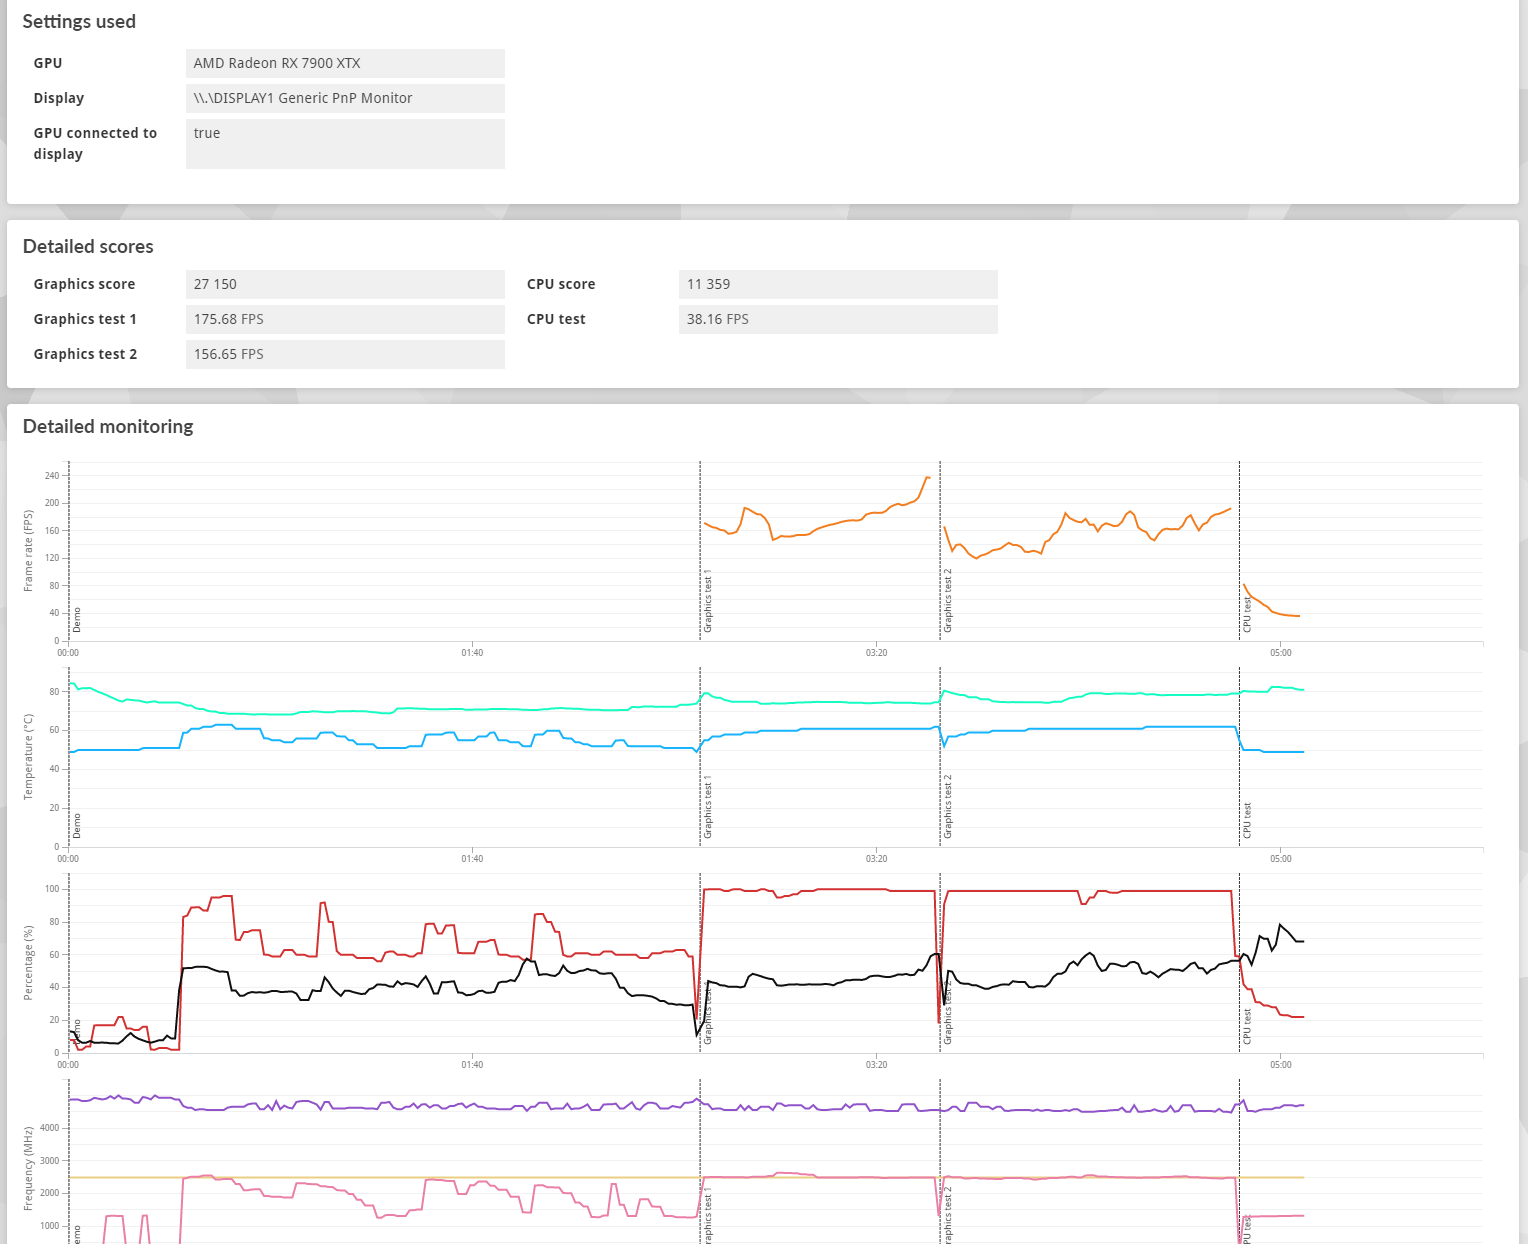The height and width of the screenshot is (1244, 1528).
Task: Click the Percentage (%) axis label
Action: [x=28, y=963]
